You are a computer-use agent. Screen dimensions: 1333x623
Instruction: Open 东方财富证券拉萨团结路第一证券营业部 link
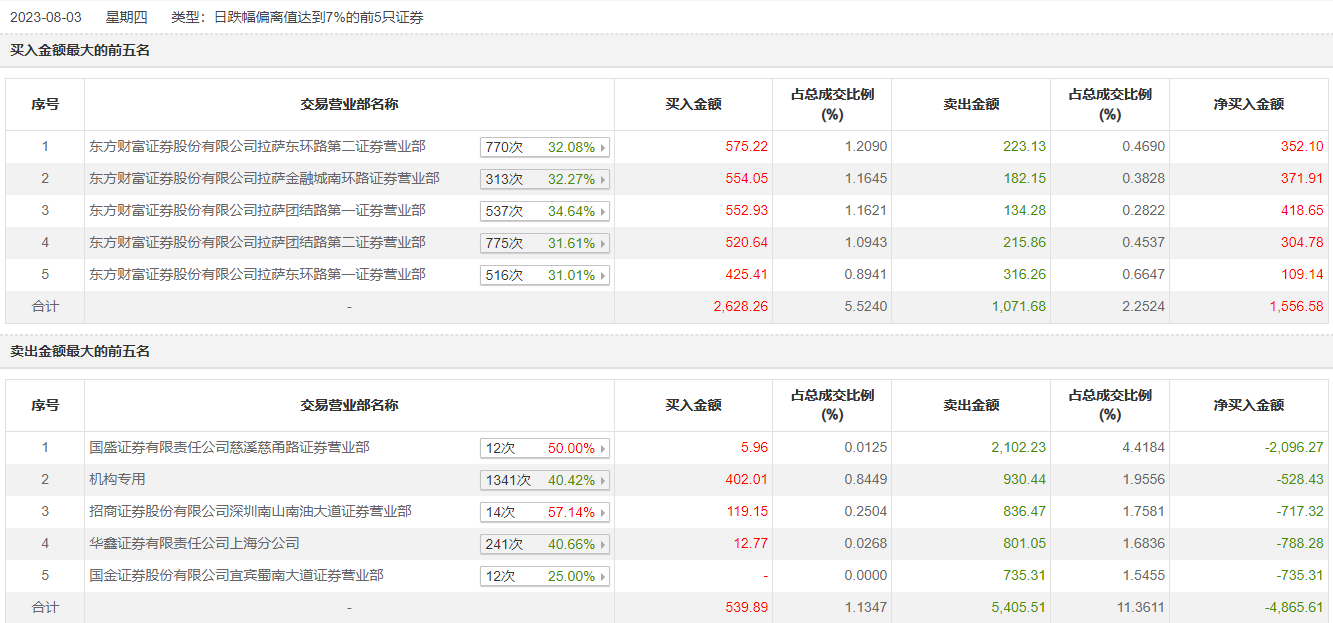coord(257,210)
